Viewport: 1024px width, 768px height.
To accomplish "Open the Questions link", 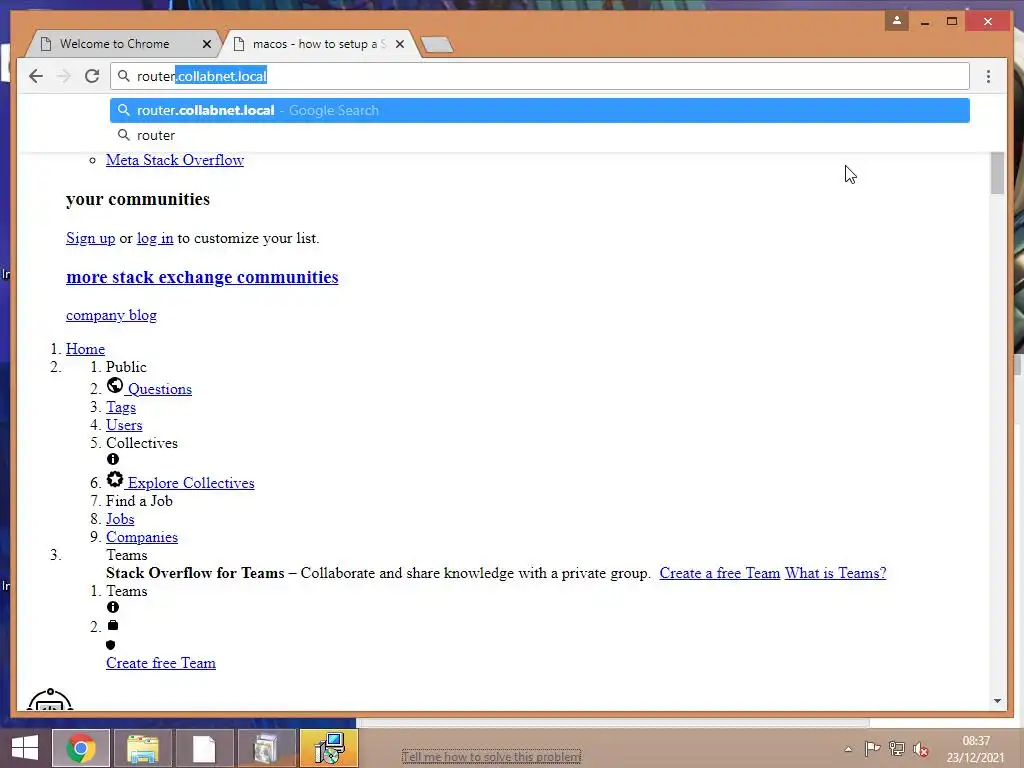I will [x=159, y=389].
